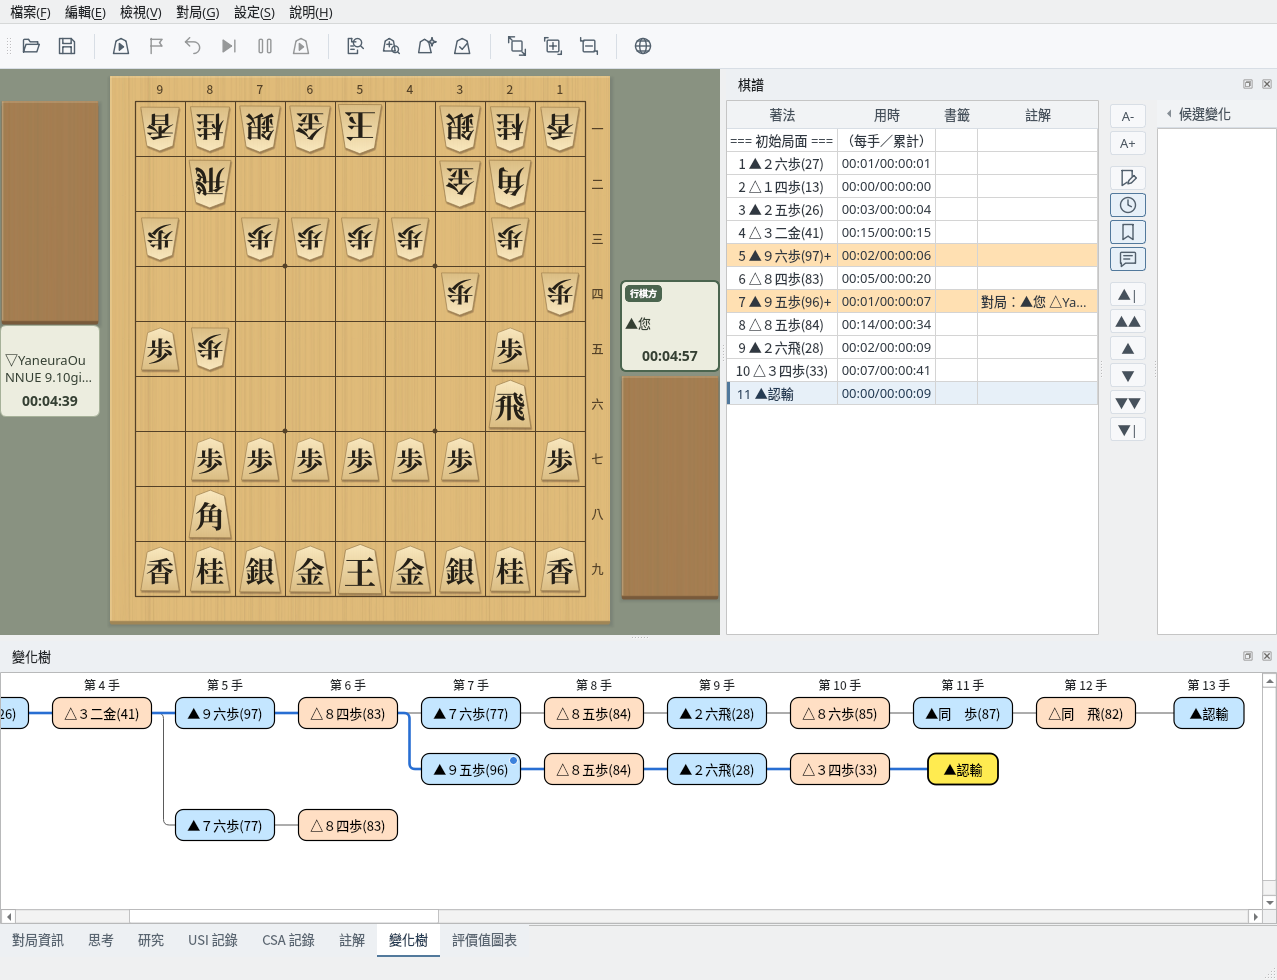Screen dimensions: 1277x980
Task: Click the variation tree horizontal scrollbar thumb
Action: pos(284,916)
